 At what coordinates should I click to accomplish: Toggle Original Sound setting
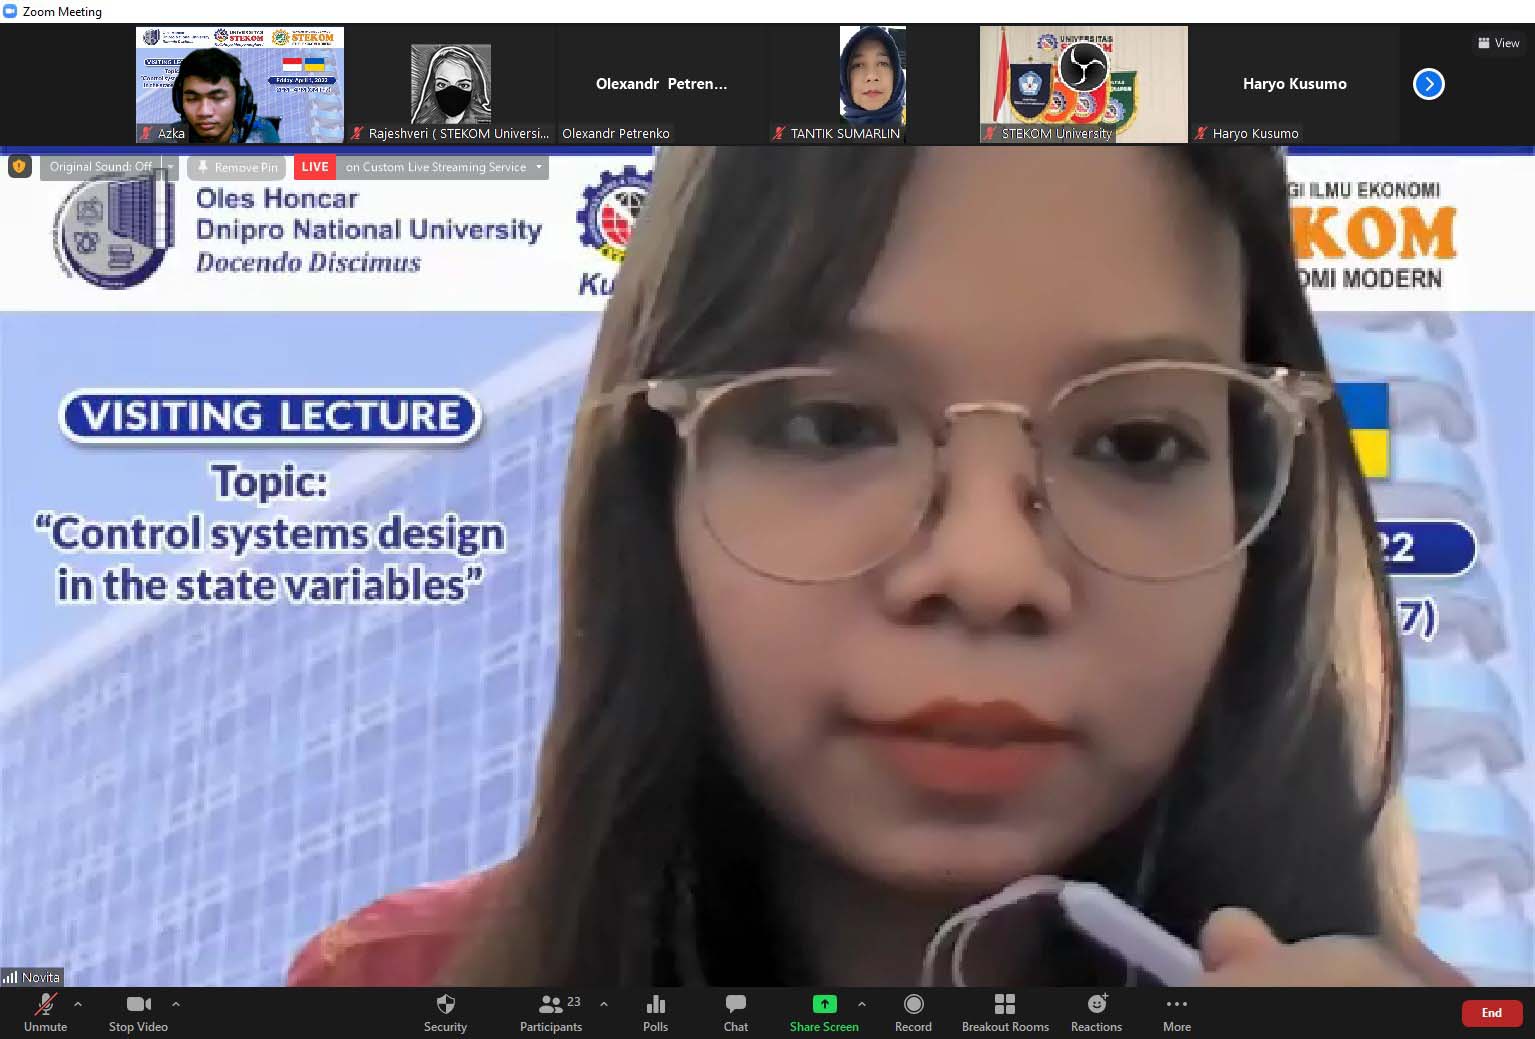(x=100, y=167)
